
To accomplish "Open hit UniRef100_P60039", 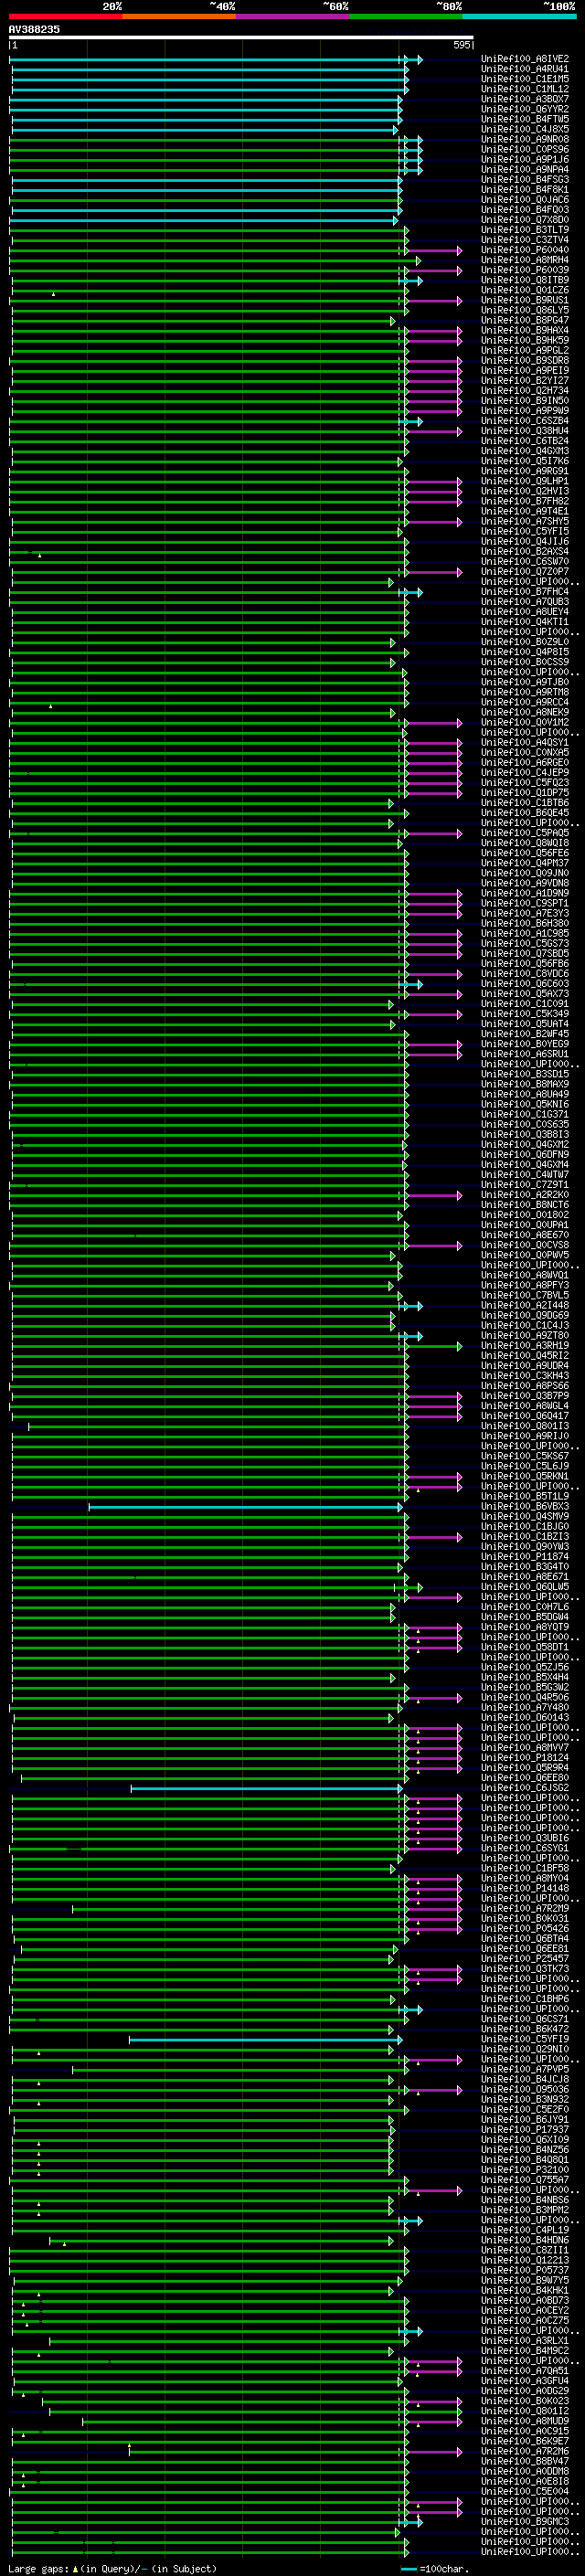I will tap(525, 270).
